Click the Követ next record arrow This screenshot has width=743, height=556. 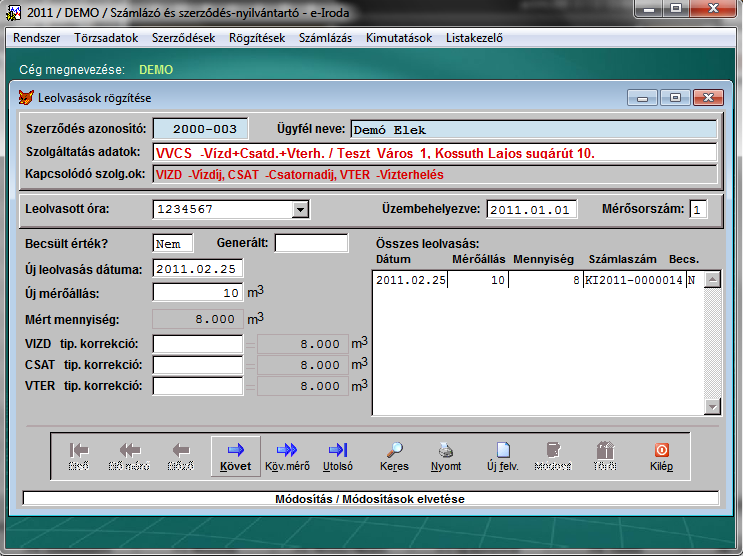pyautogui.click(x=236, y=455)
